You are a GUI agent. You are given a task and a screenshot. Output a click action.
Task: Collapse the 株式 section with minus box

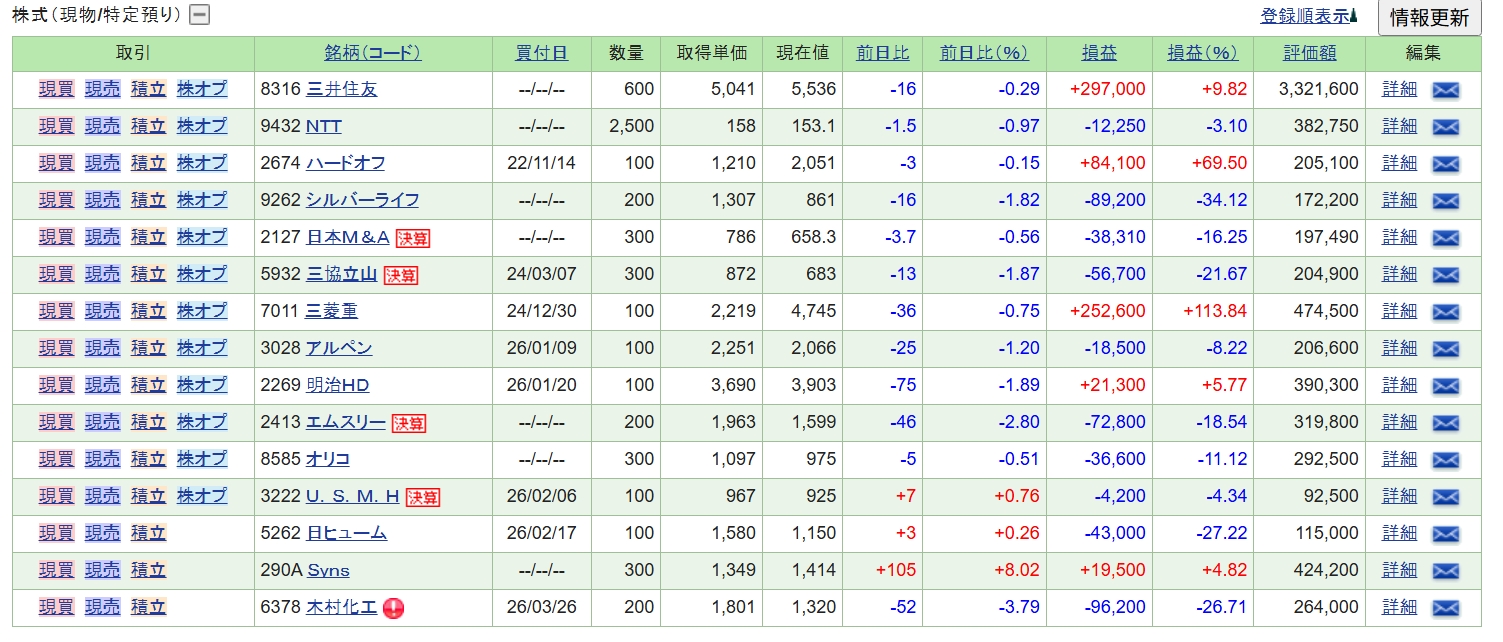200,15
